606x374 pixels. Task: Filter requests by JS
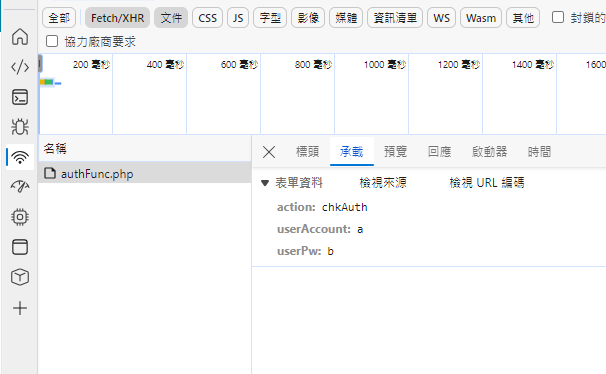(x=238, y=18)
